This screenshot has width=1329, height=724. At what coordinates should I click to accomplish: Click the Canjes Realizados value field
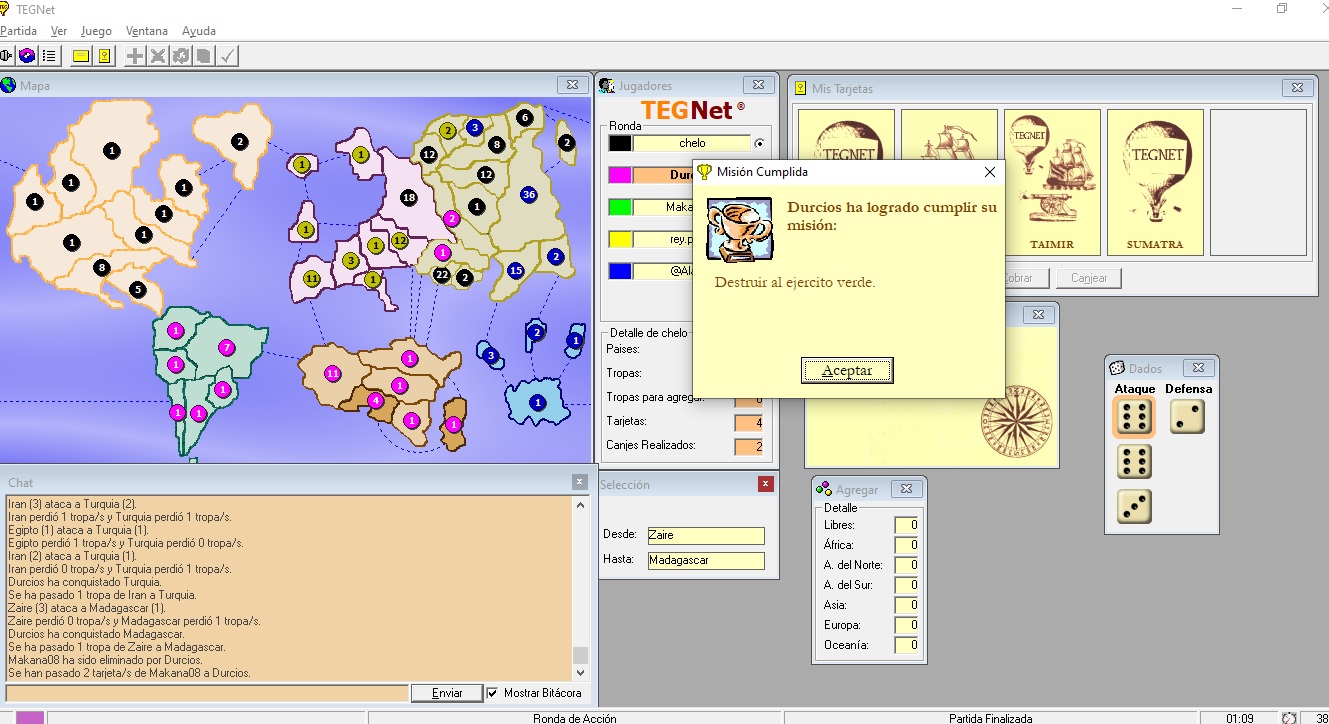(748, 446)
